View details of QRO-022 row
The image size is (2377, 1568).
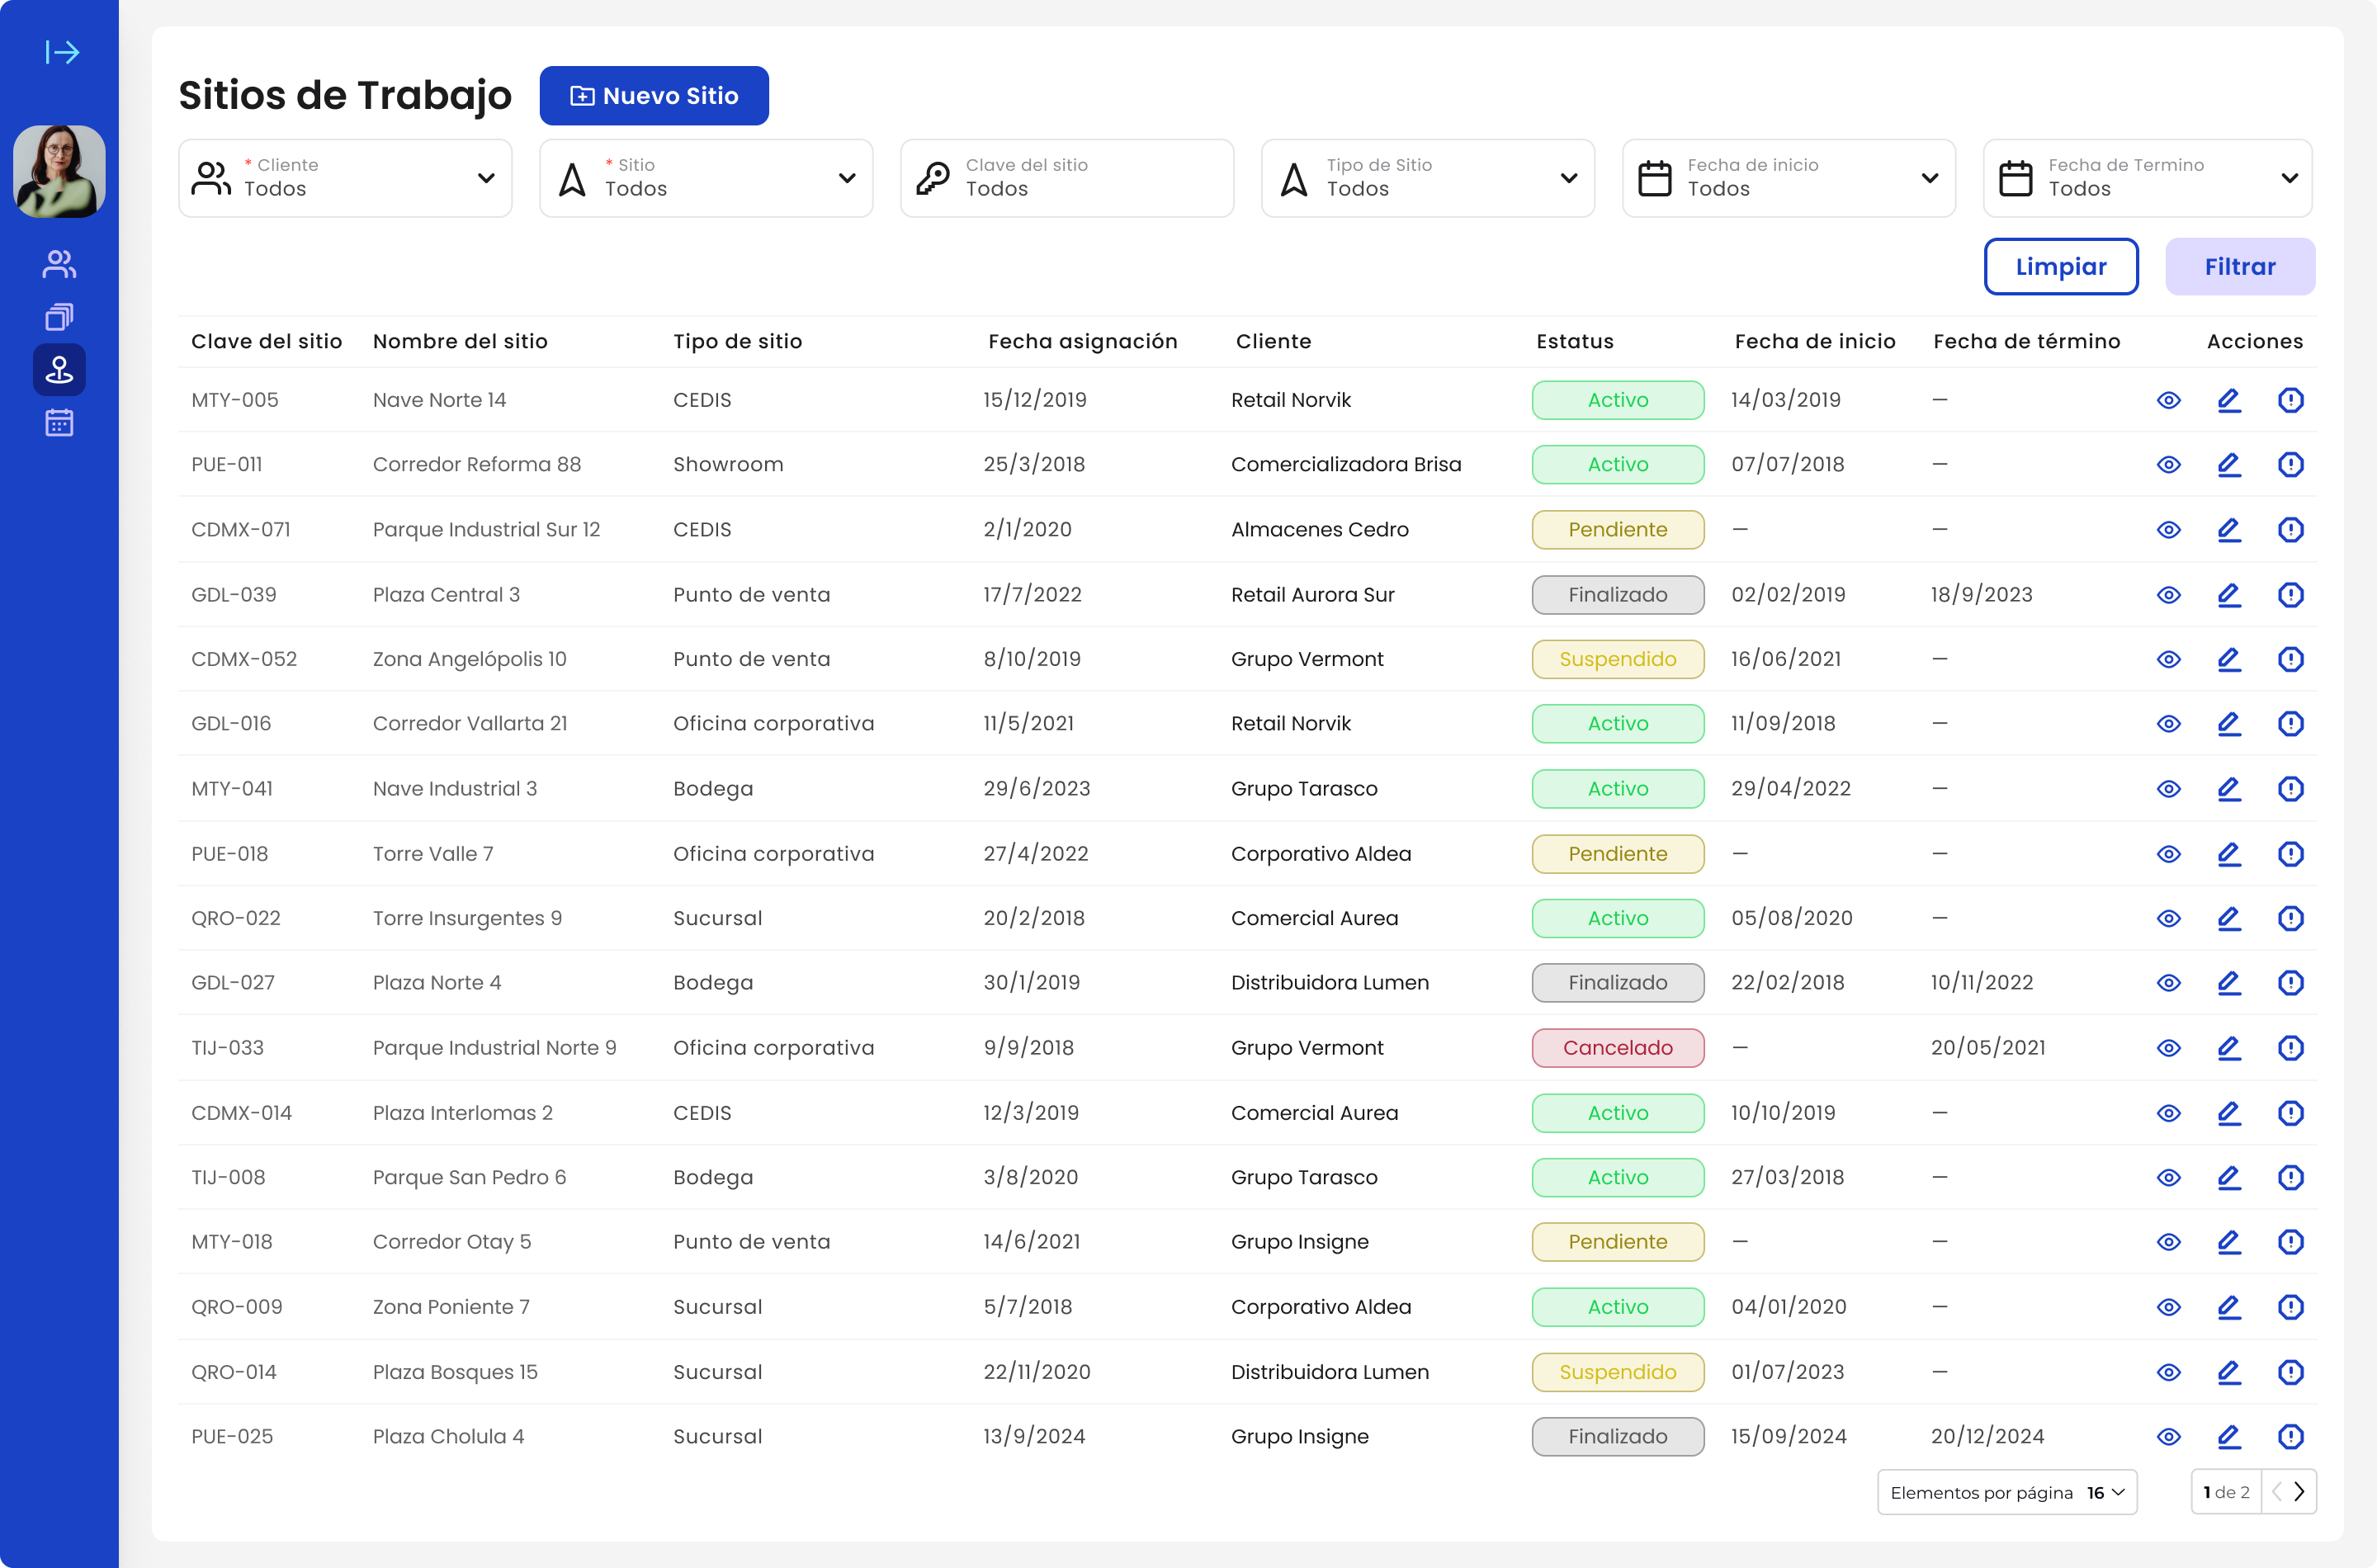click(x=2168, y=918)
